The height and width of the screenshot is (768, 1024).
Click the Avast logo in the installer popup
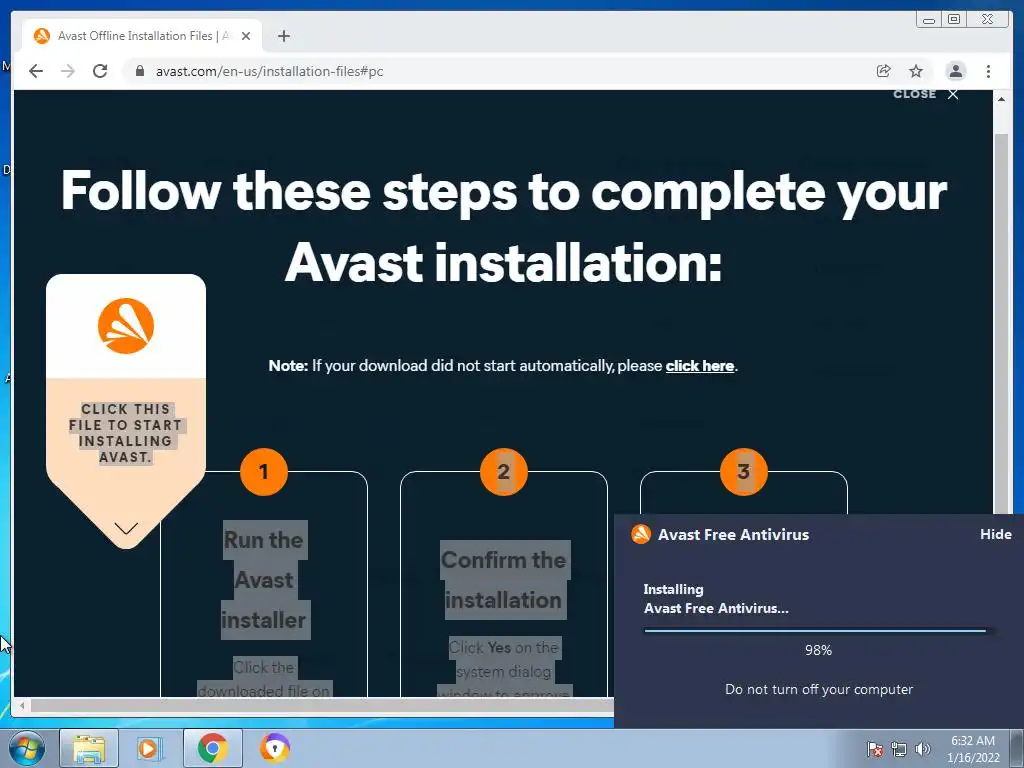641,534
